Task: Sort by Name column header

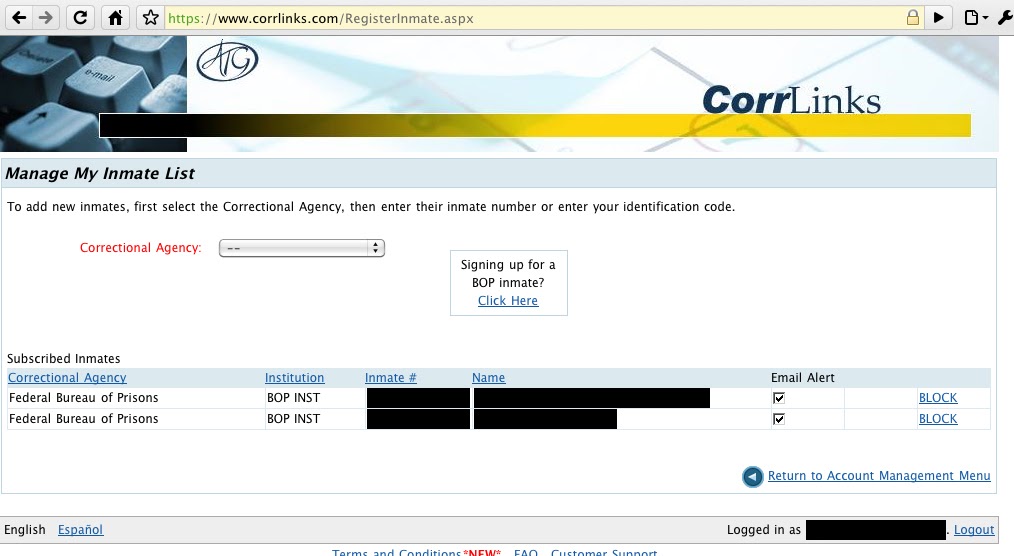Action: click(488, 378)
